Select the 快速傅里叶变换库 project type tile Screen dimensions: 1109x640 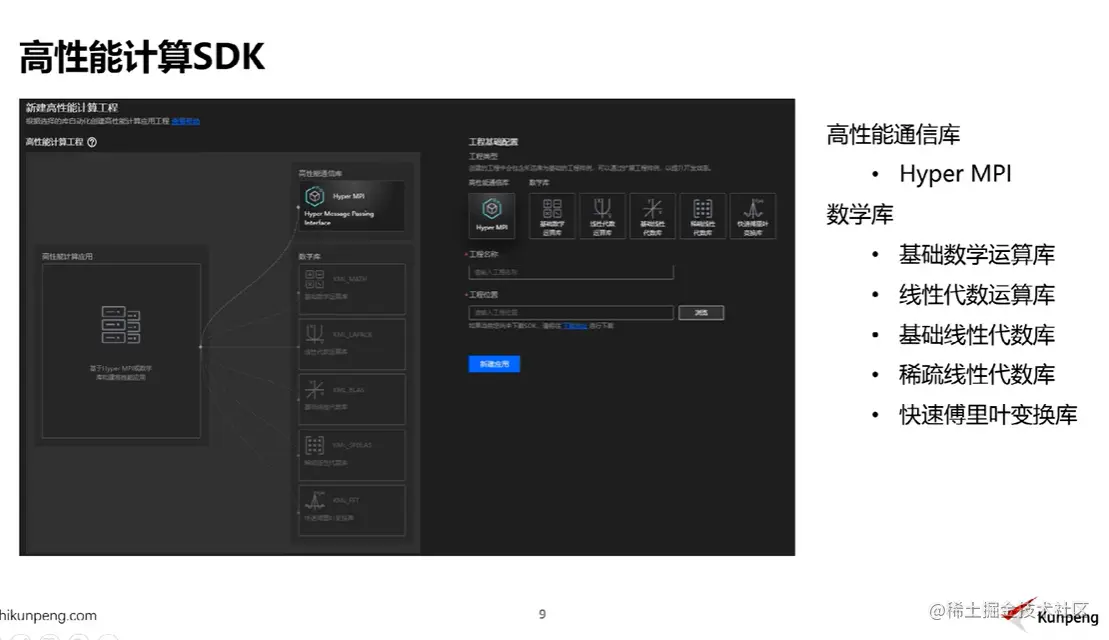click(x=753, y=216)
